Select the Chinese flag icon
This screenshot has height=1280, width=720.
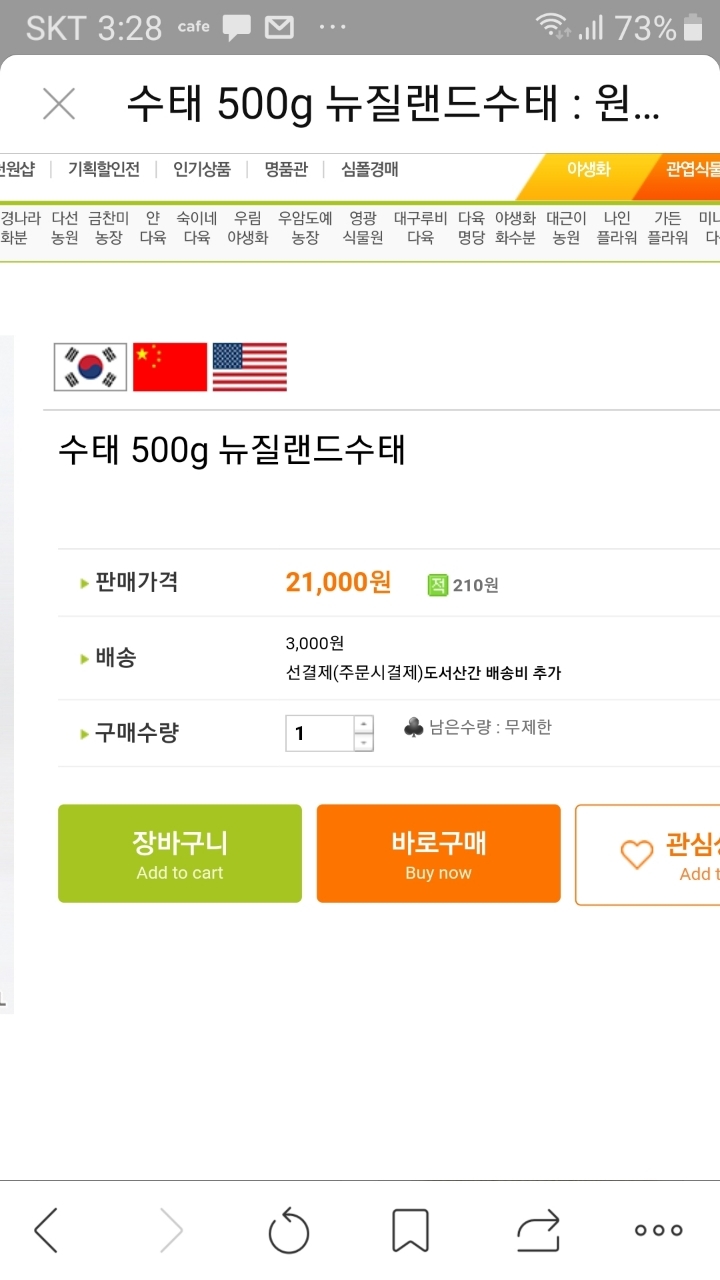click(170, 367)
